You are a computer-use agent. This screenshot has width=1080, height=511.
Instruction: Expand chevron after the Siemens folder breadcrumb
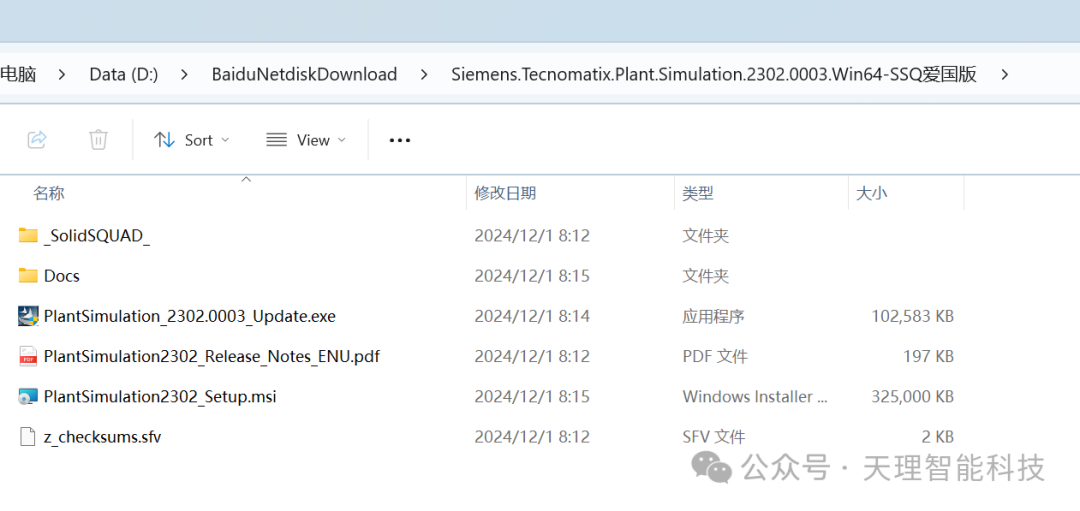(1005, 74)
